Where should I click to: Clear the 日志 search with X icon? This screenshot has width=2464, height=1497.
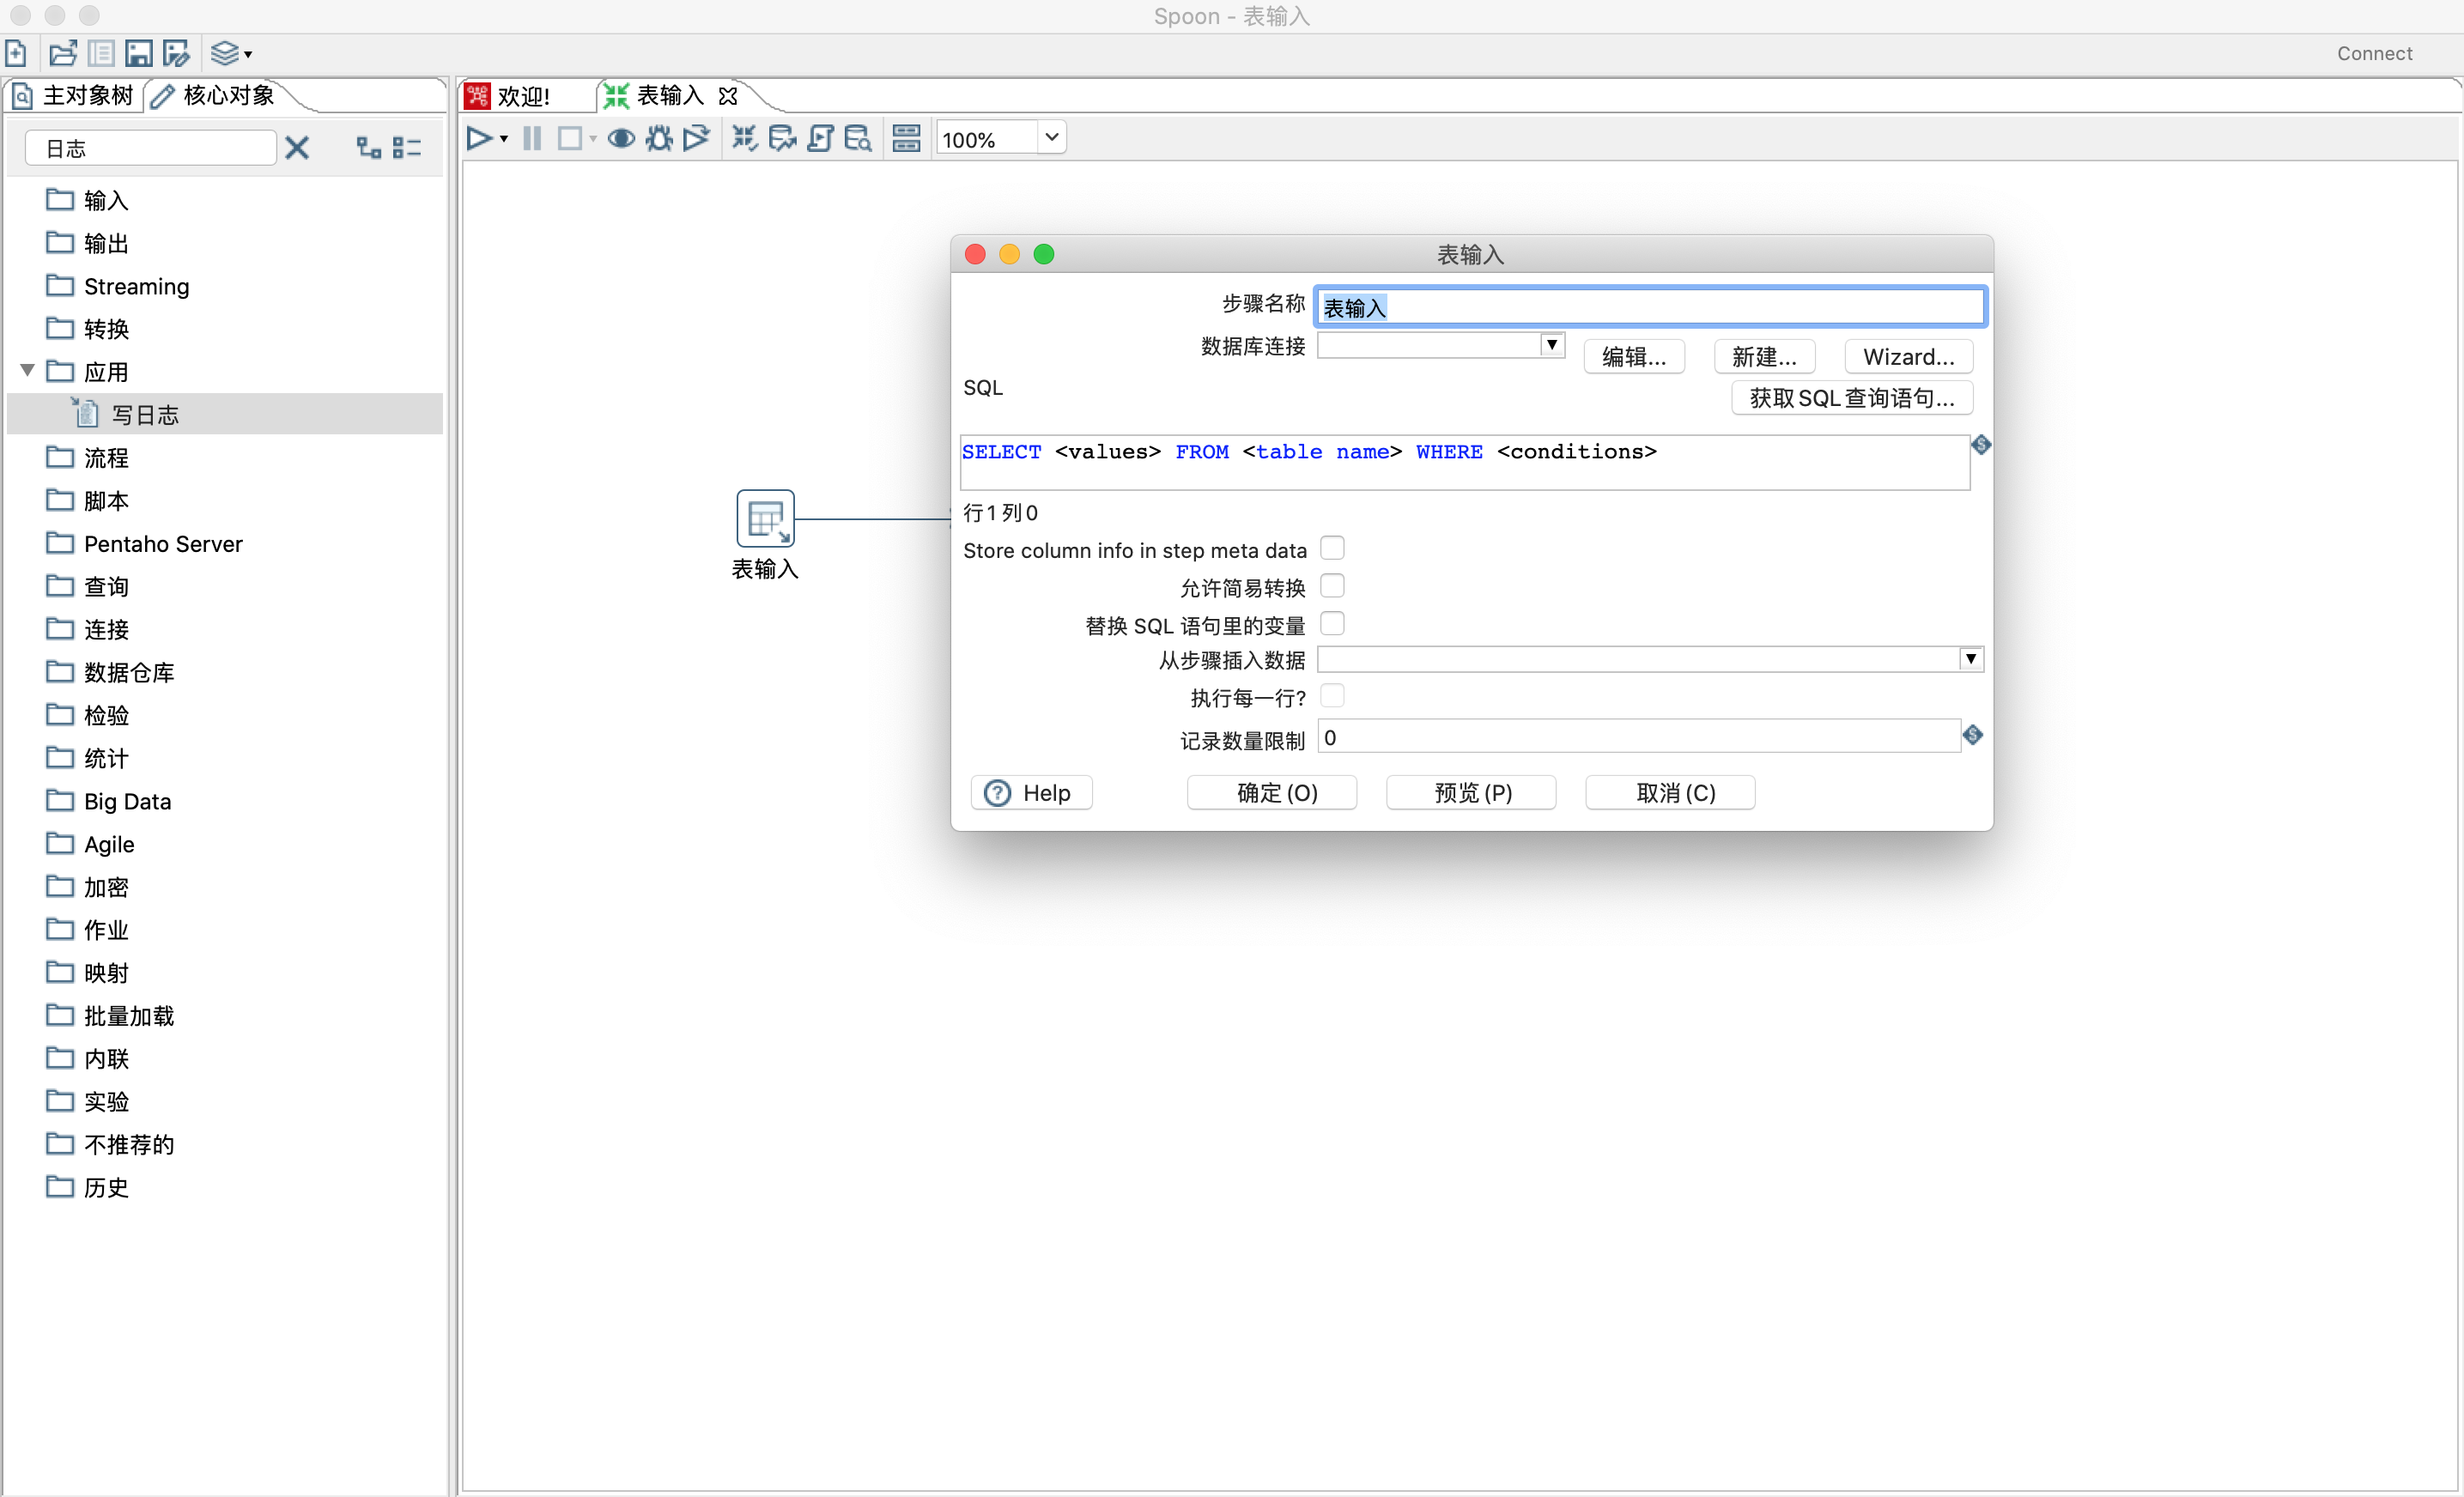[x=297, y=148]
